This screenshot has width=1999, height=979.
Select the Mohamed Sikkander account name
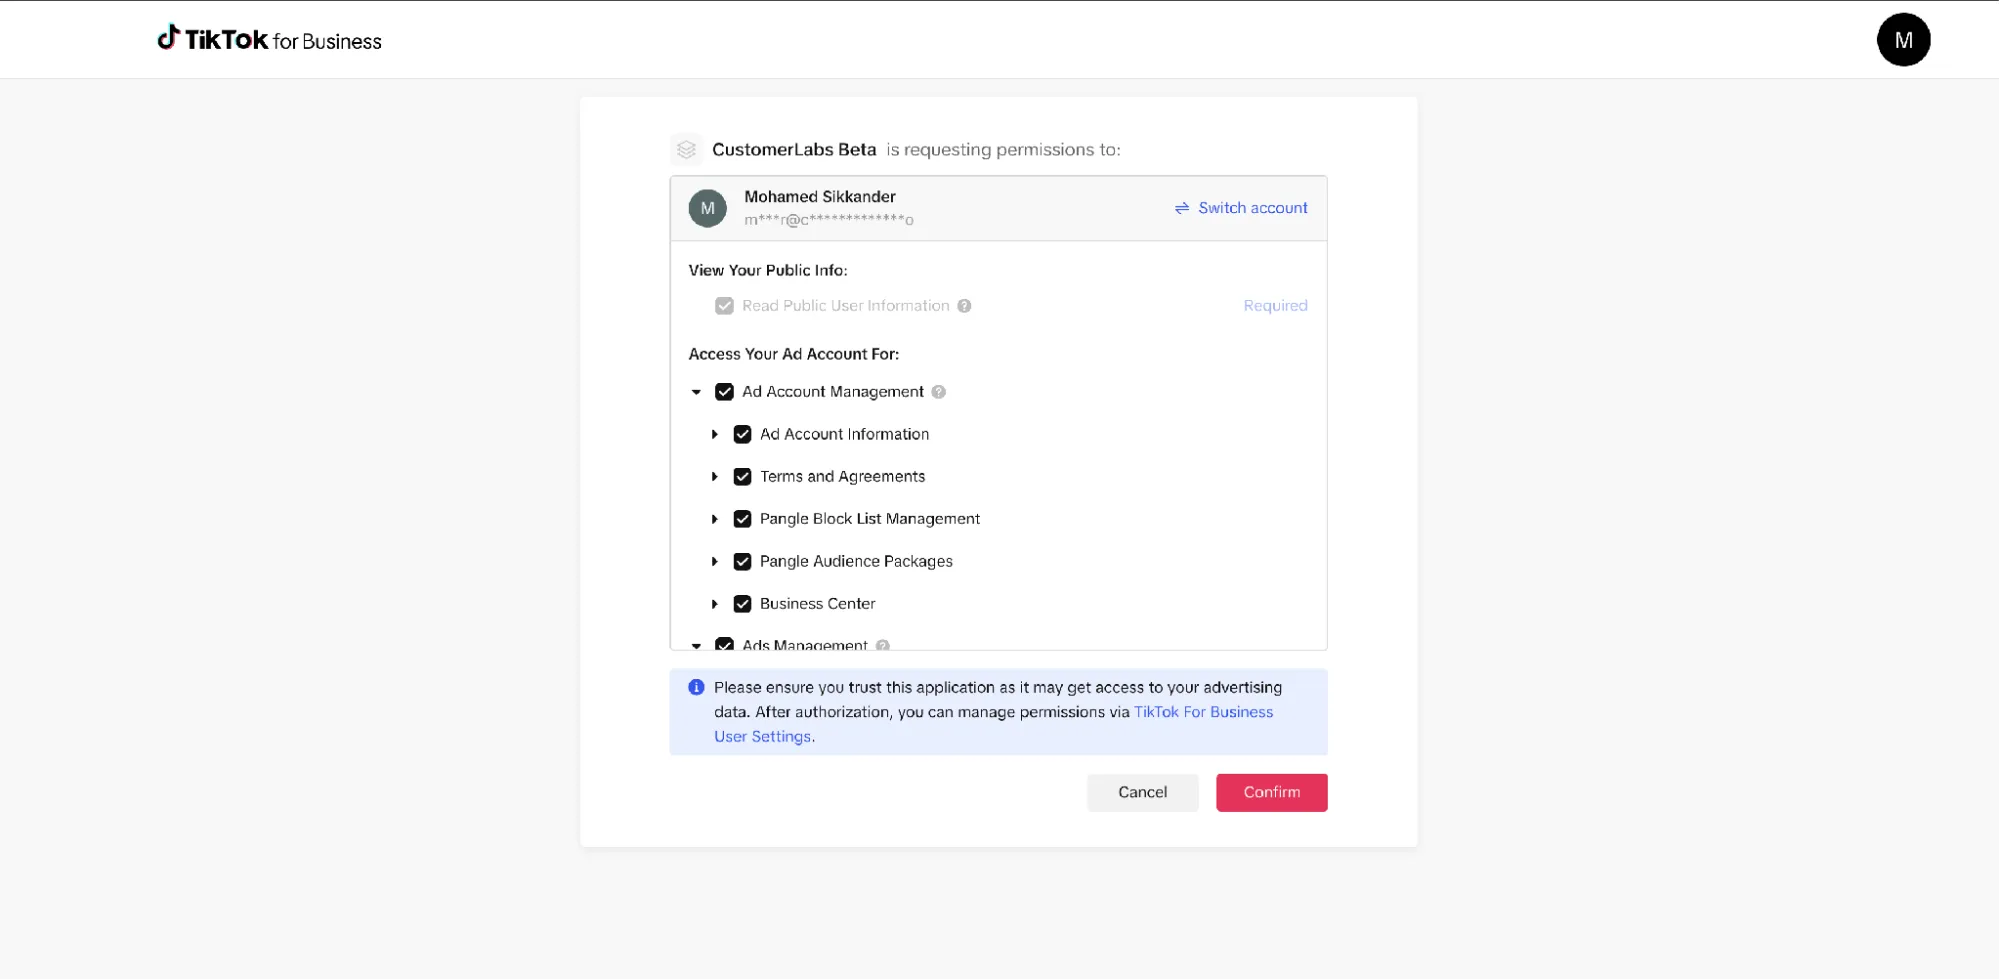tap(819, 197)
